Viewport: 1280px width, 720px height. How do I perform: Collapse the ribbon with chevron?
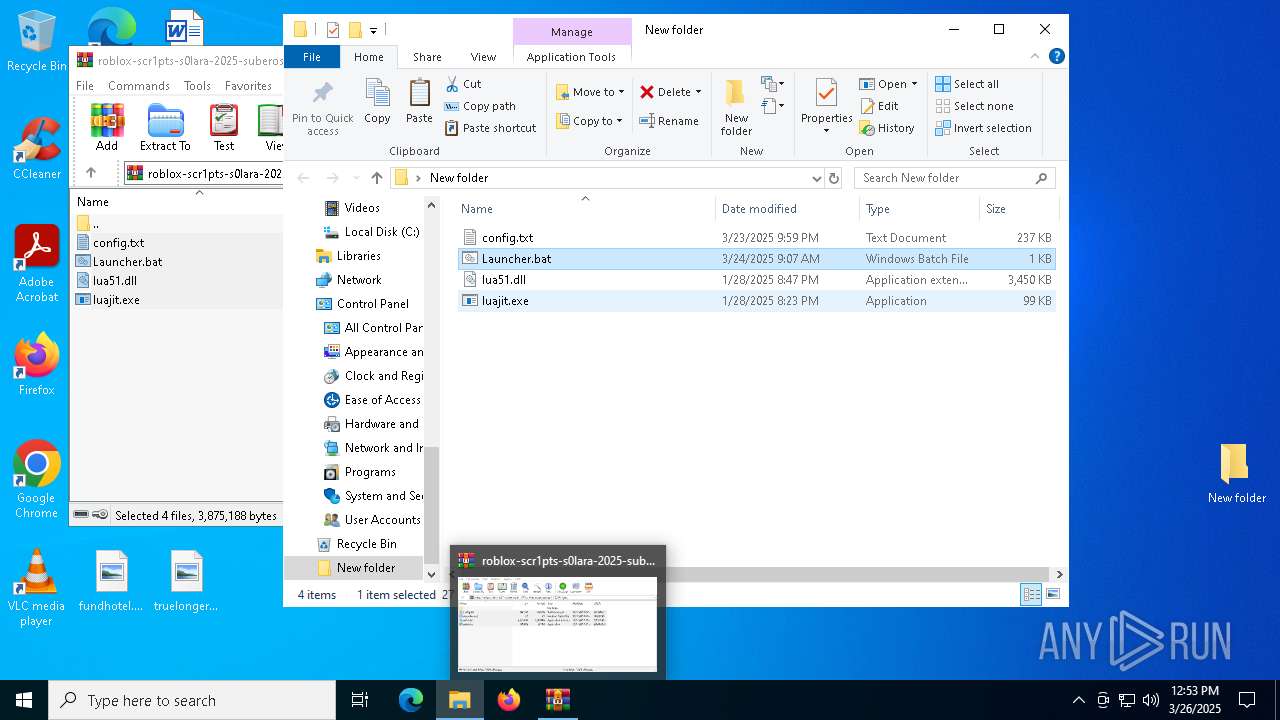(1036, 57)
